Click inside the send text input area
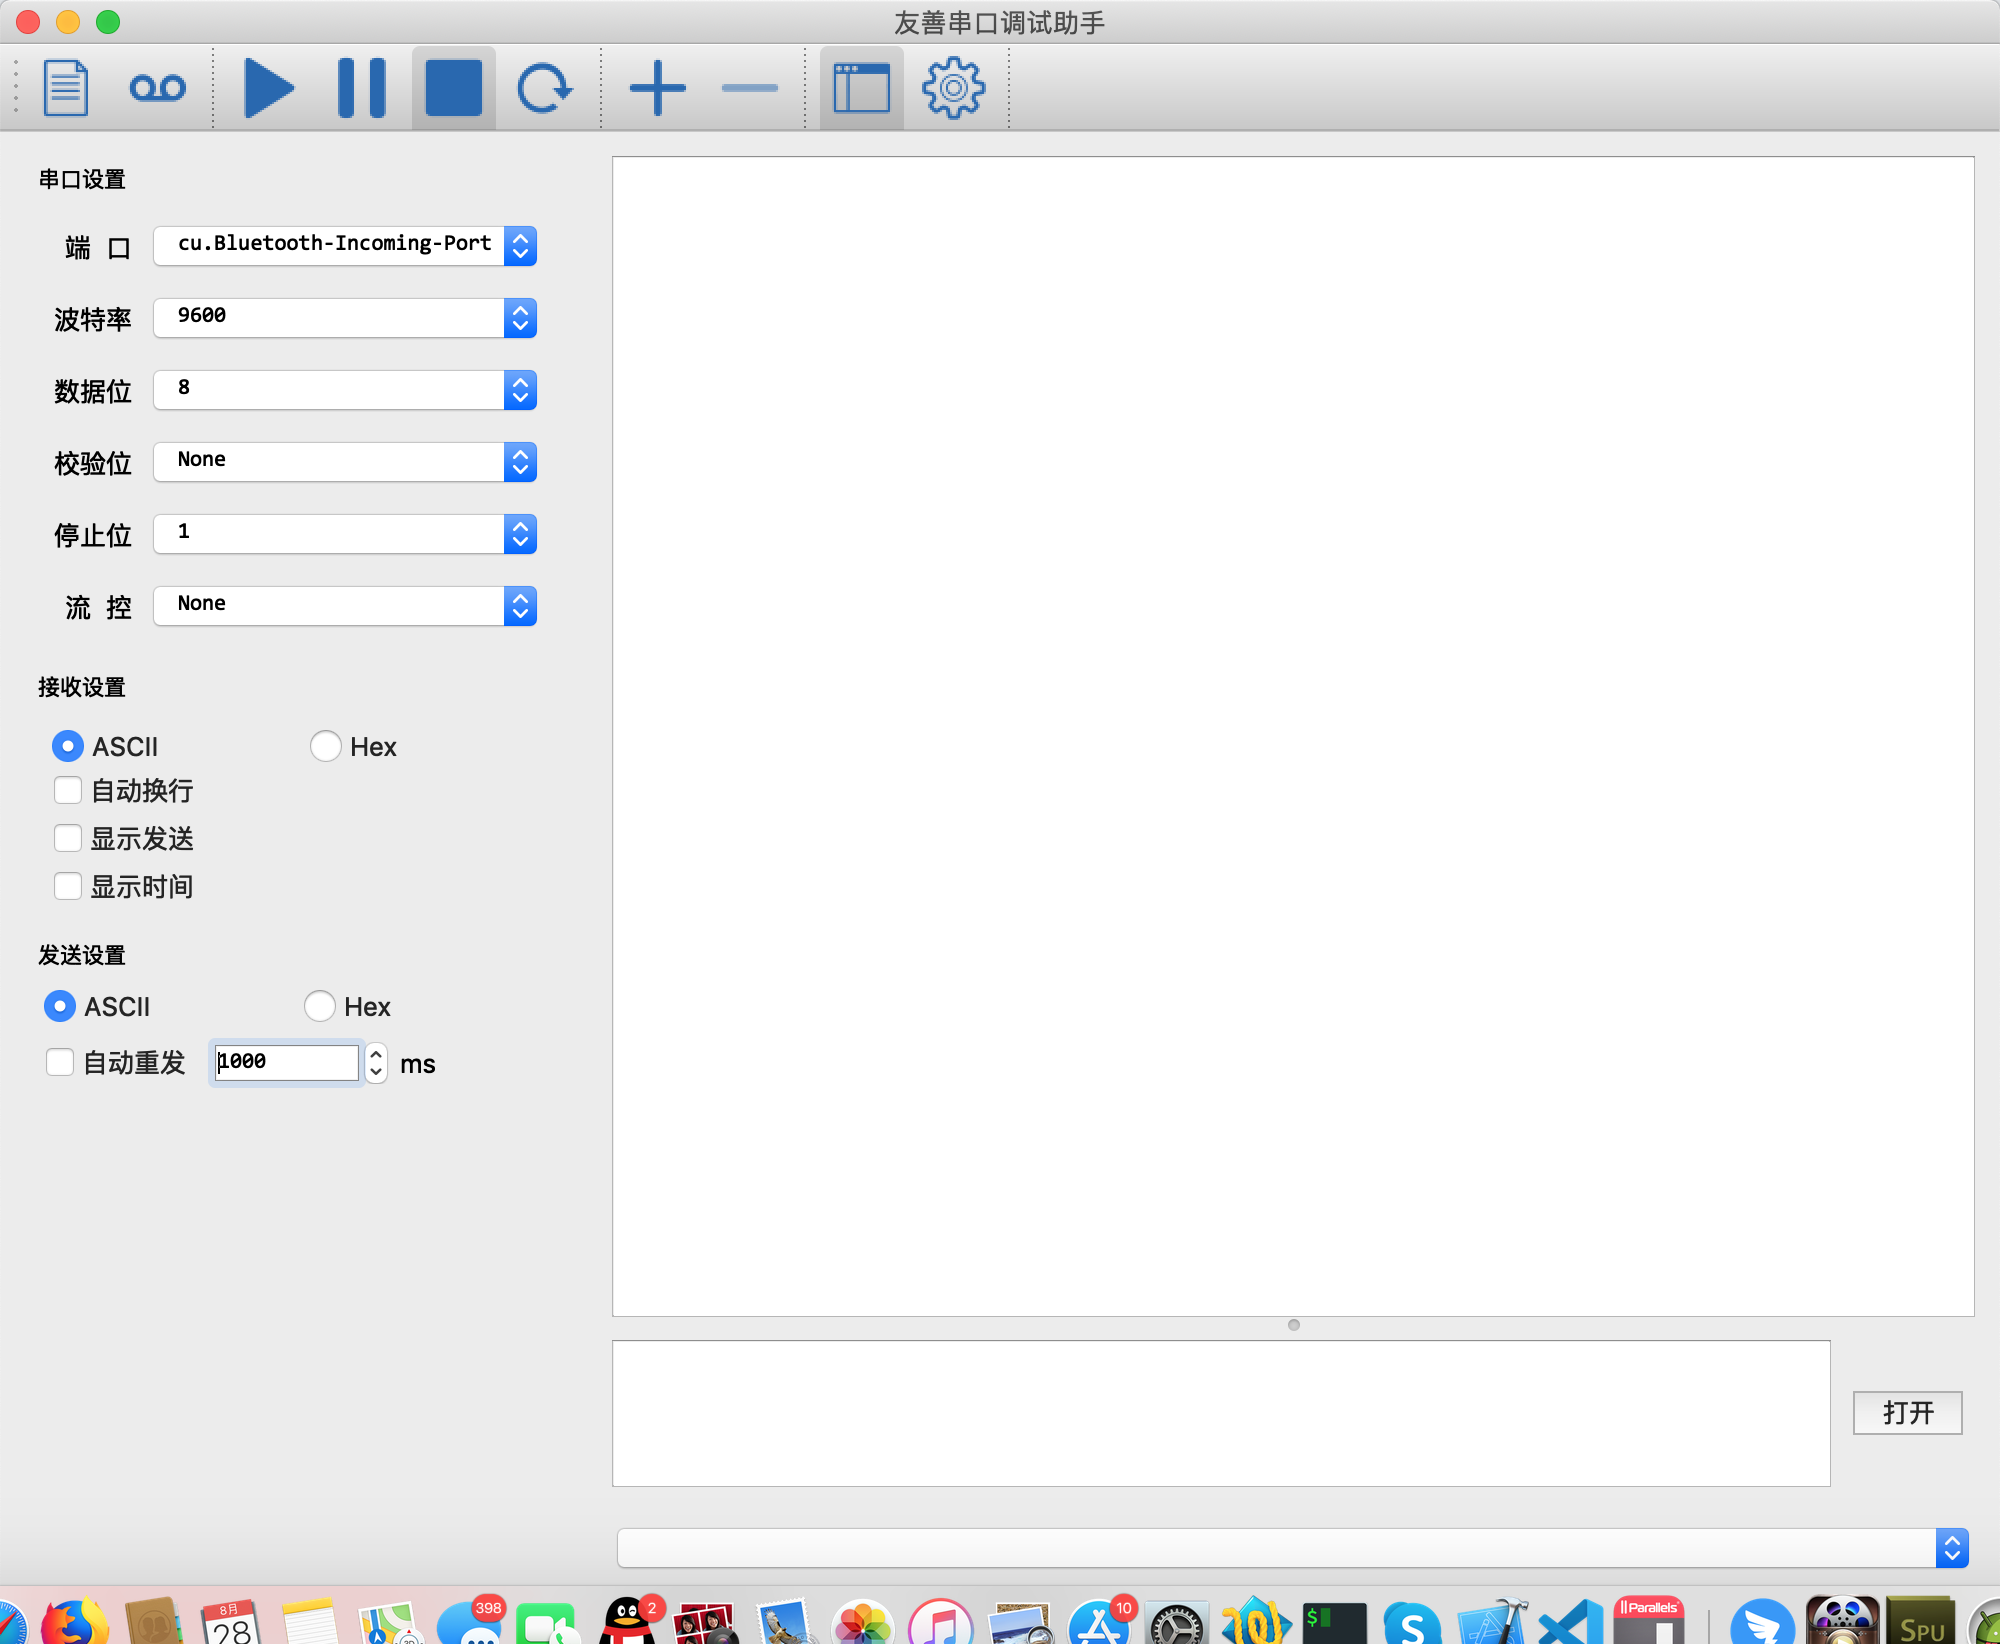This screenshot has height=1644, width=2000. coord(1221,1413)
